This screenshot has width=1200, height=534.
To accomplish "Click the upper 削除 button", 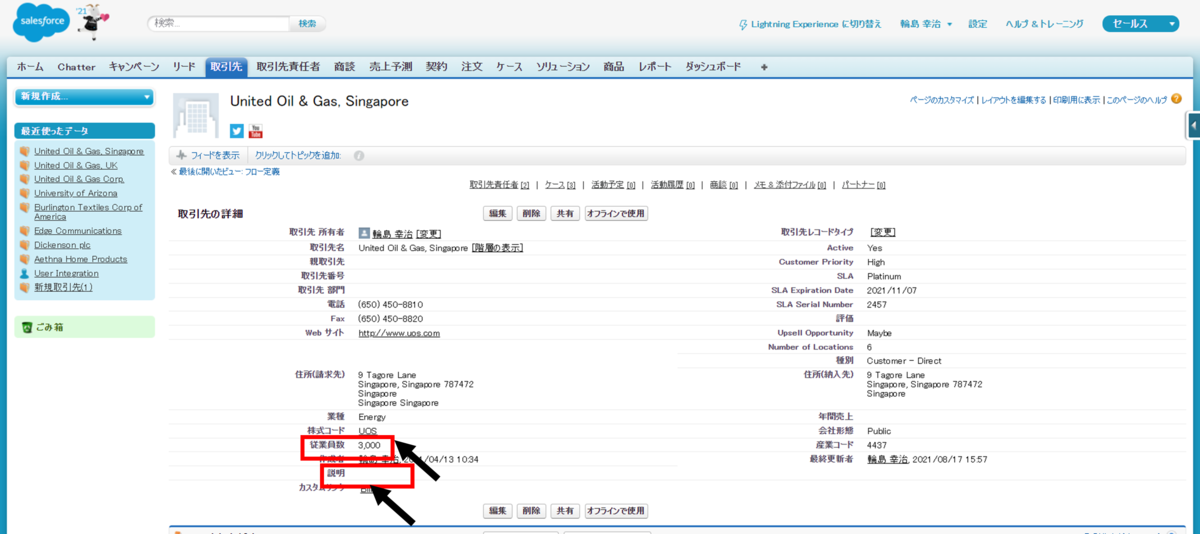I will click(532, 214).
